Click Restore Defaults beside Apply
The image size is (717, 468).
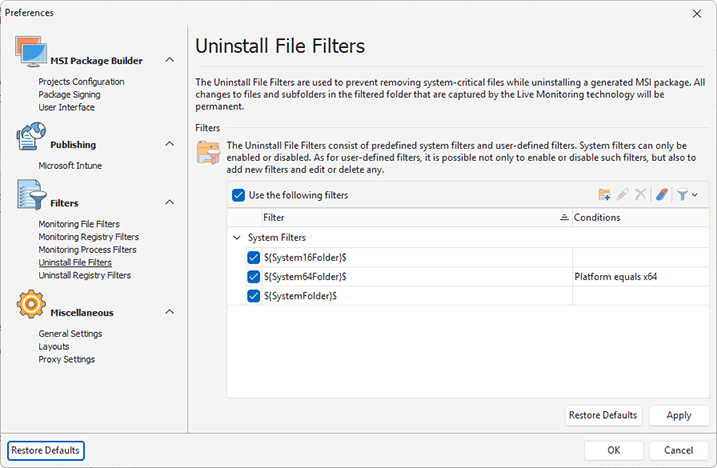pos(602,415)
